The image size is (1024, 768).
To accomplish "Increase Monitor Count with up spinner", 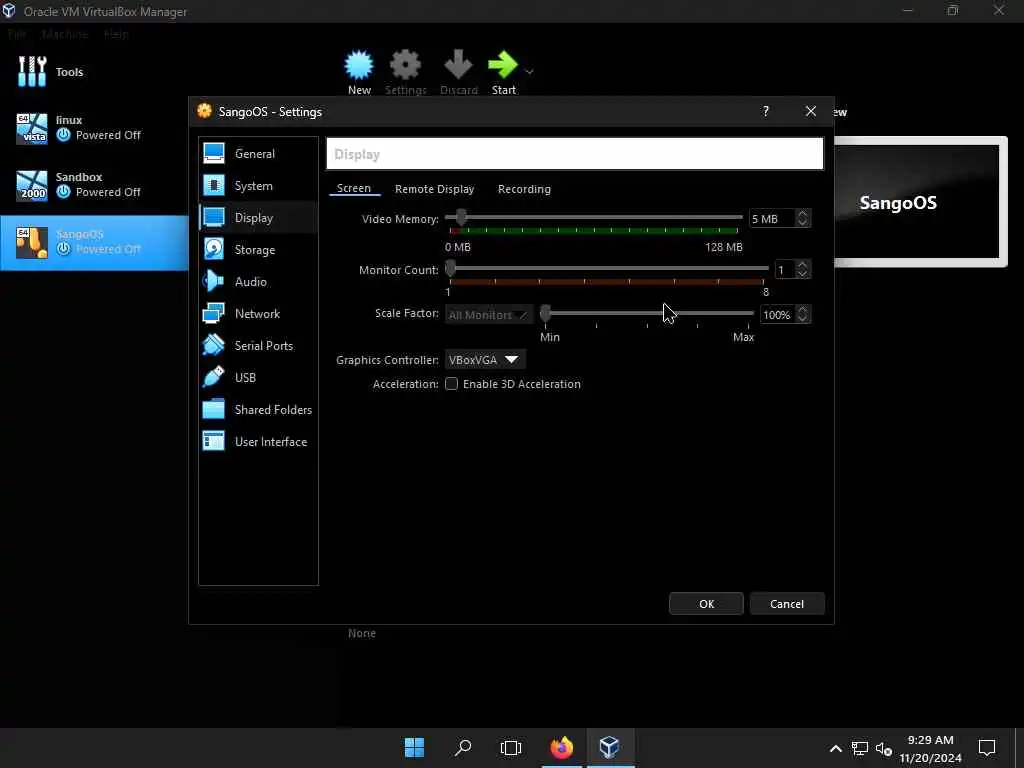I will [x=803, y=264].
